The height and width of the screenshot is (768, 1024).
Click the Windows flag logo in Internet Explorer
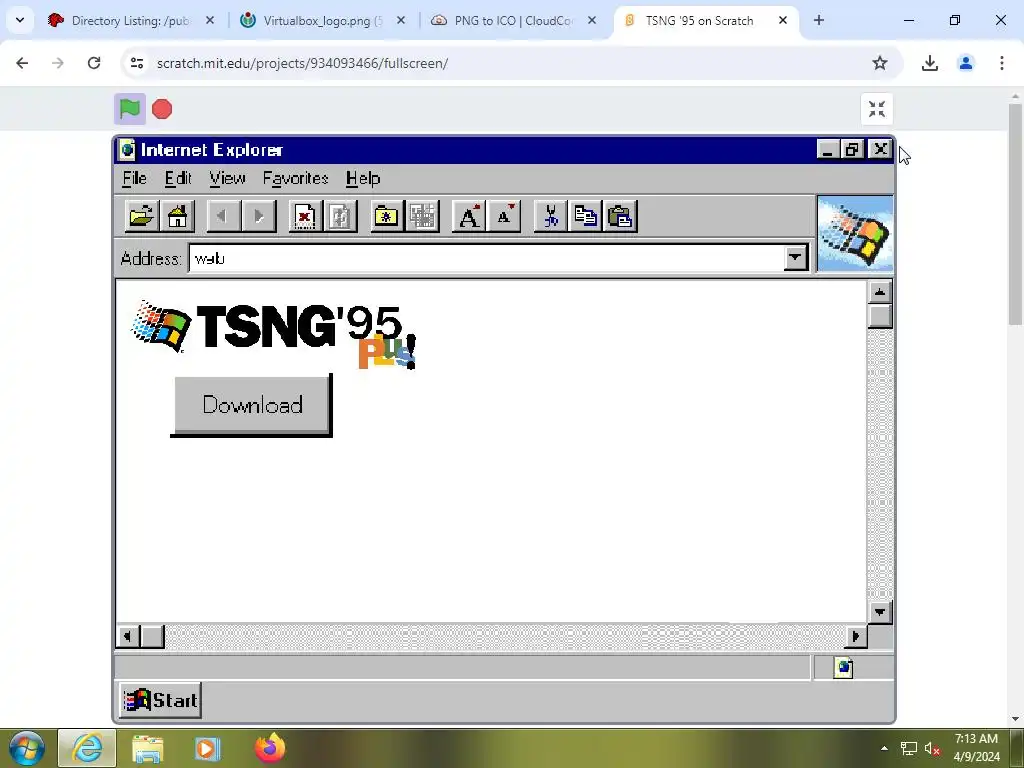(x=856, y=233)
